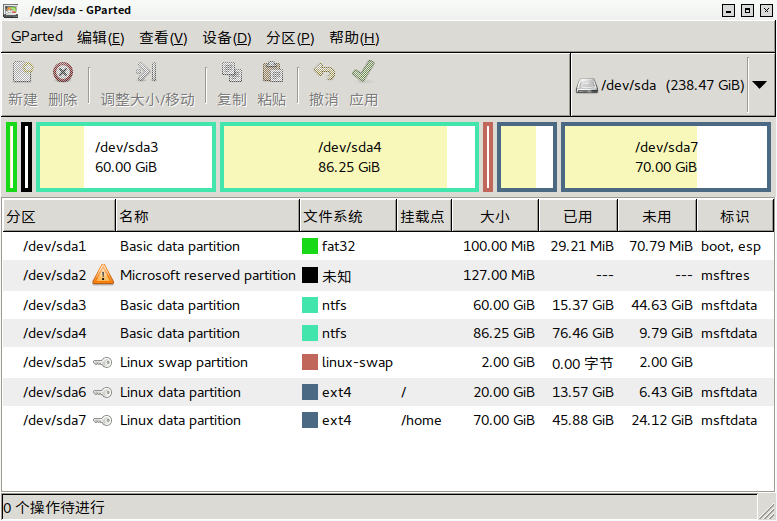Click the green fat32 color swatch
Image resolution: width=777 pixels, height=521 pixels.
coord(310,246)
